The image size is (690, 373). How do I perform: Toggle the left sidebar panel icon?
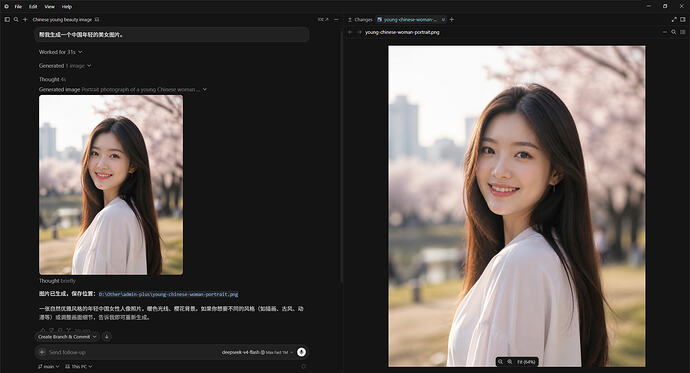pos(7,19)
